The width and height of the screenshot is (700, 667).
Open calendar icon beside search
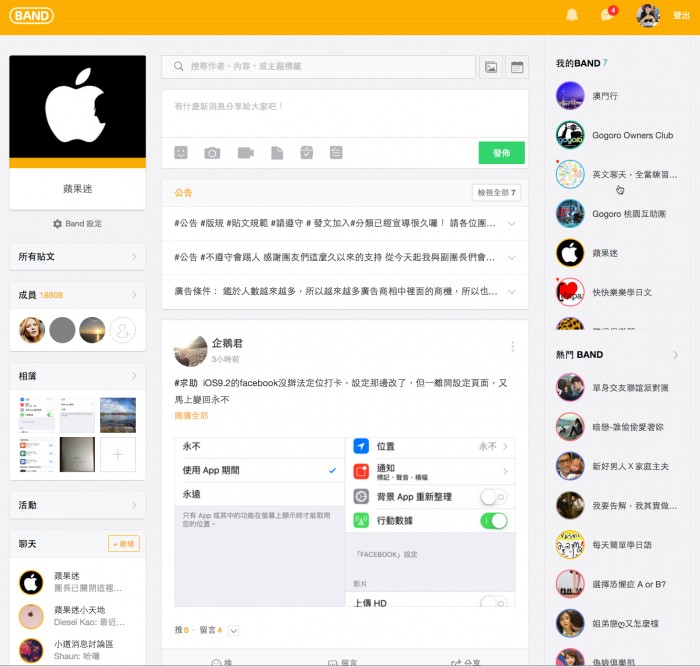pyautogui.click(x=517, y=67)
